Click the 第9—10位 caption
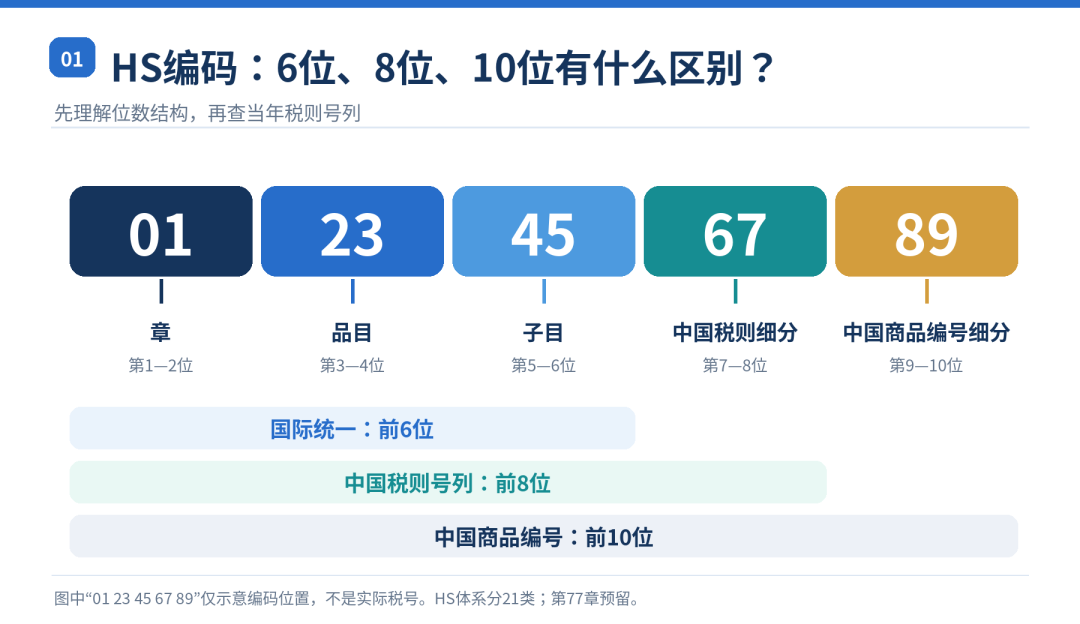This screenshot has height=624, width=1080. click(926, 365)
